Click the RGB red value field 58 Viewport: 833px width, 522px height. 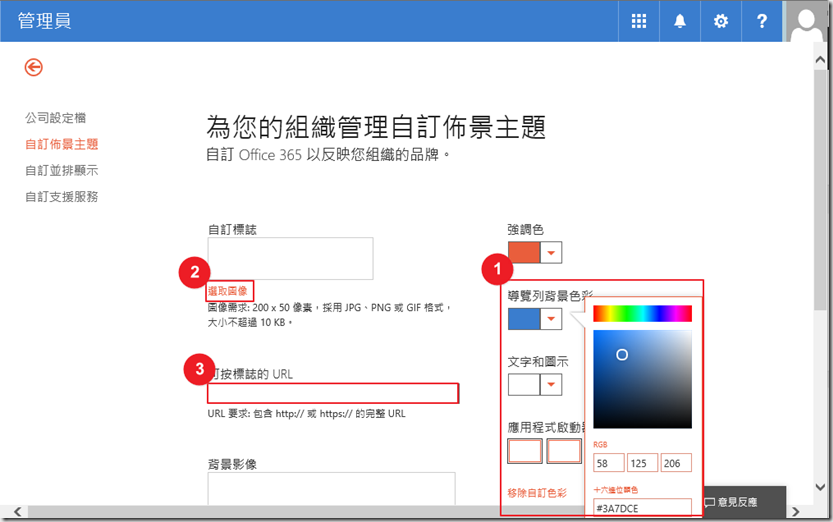click(608, 463)
